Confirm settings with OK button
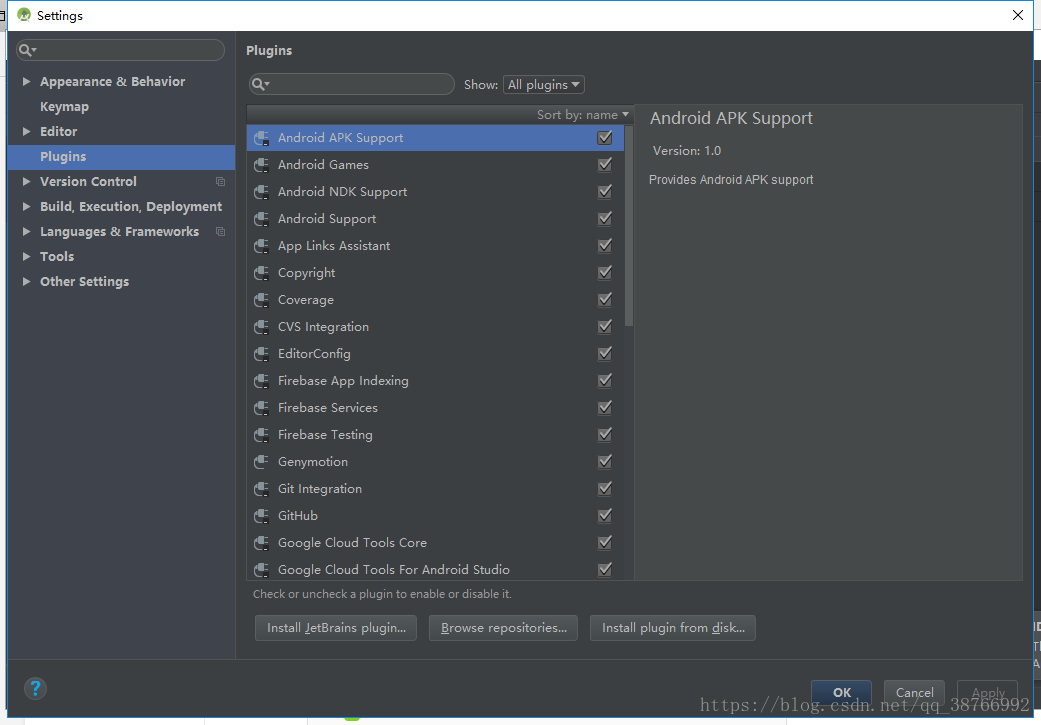The image size is (1041, 725). tap(841, 692)
